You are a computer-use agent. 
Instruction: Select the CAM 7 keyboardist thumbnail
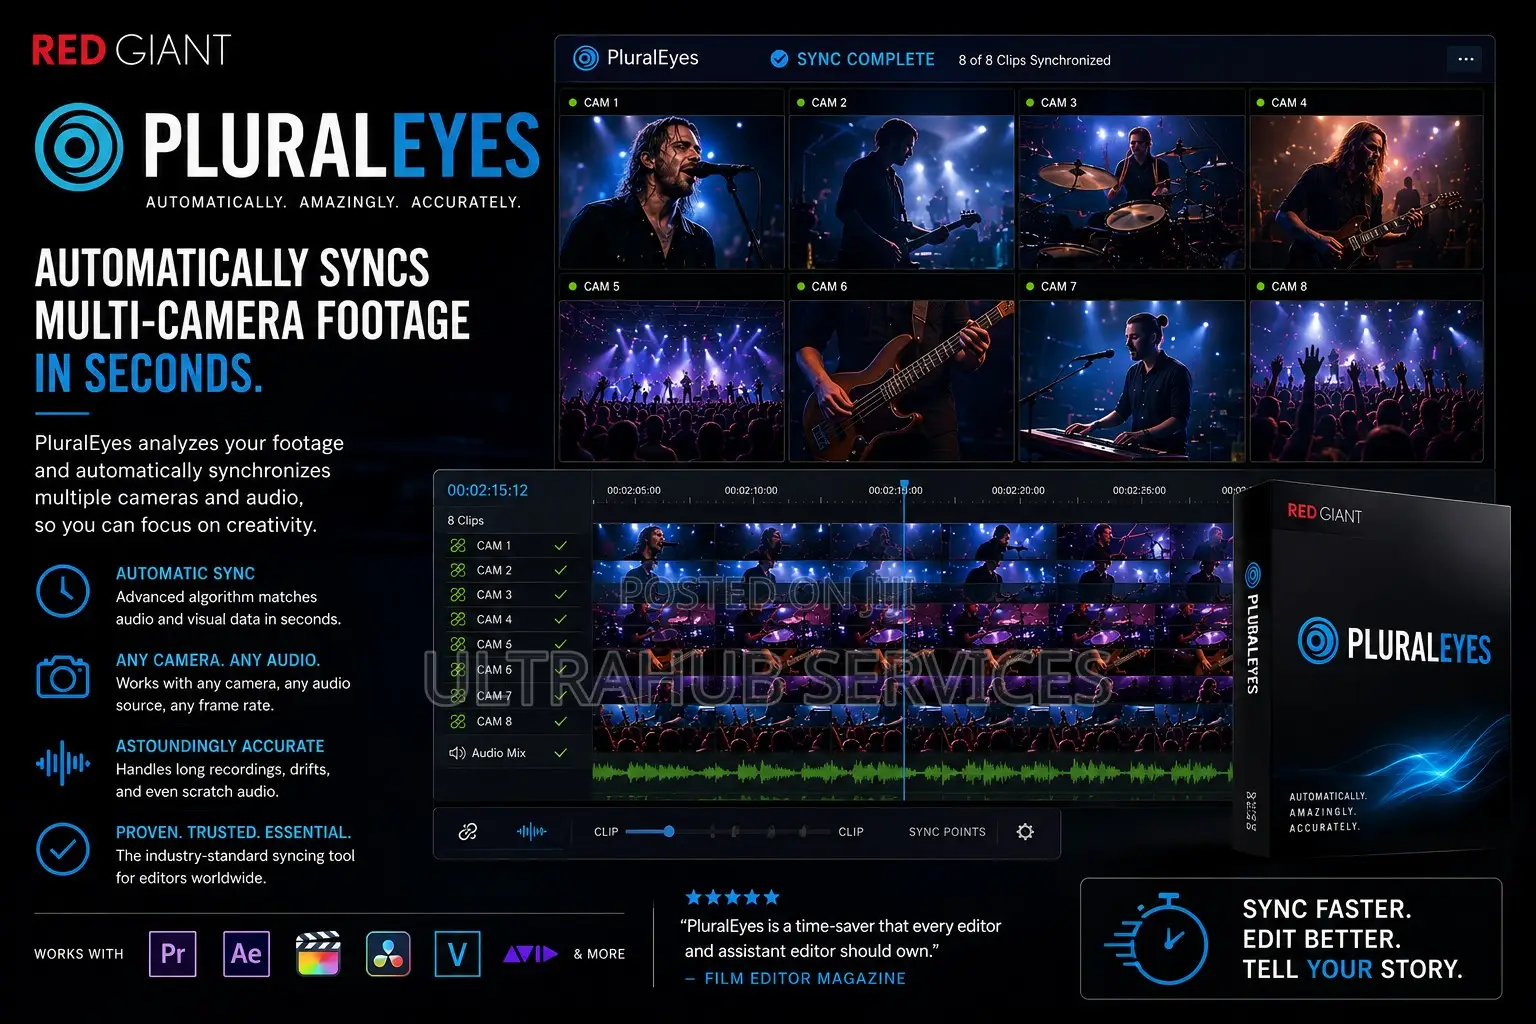point(1131,380)
